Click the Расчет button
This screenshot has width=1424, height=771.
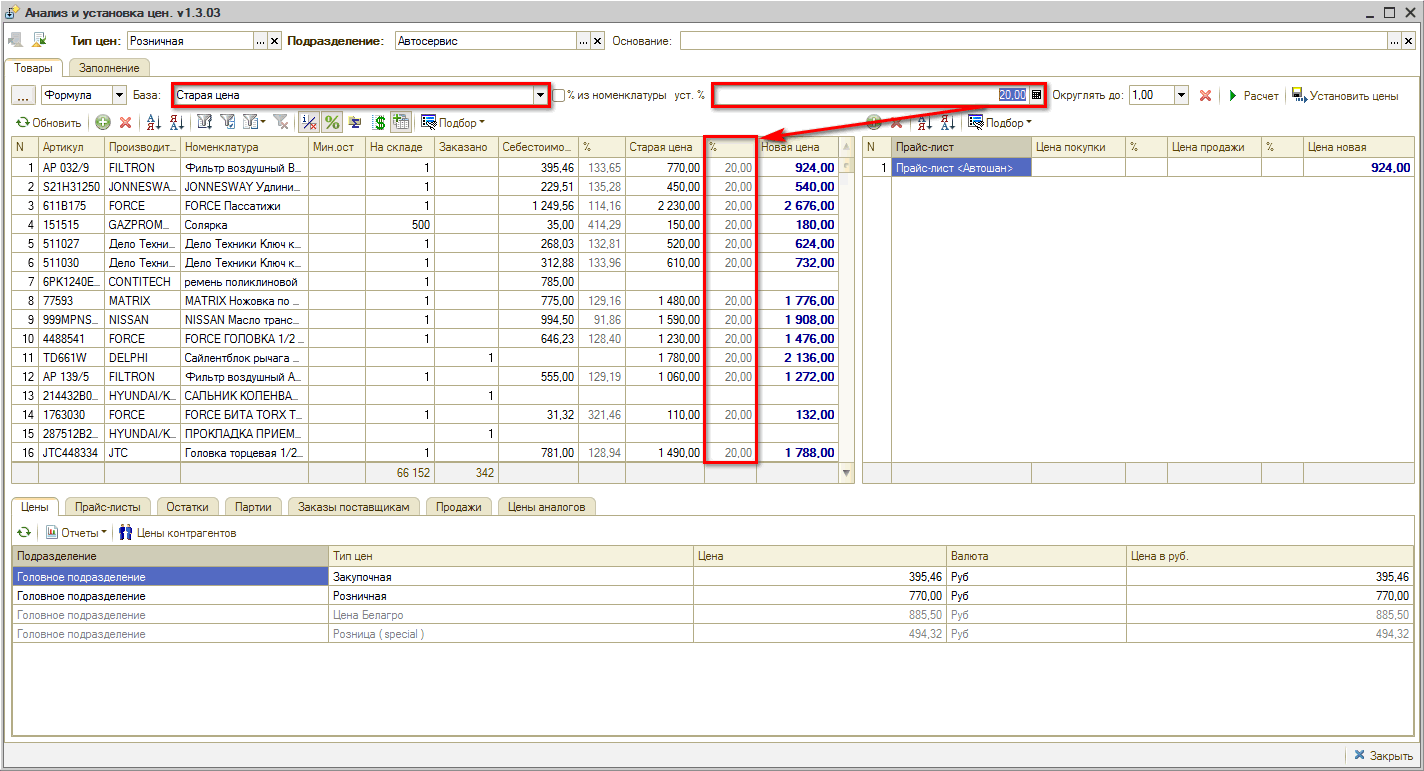pos(1254,95)
